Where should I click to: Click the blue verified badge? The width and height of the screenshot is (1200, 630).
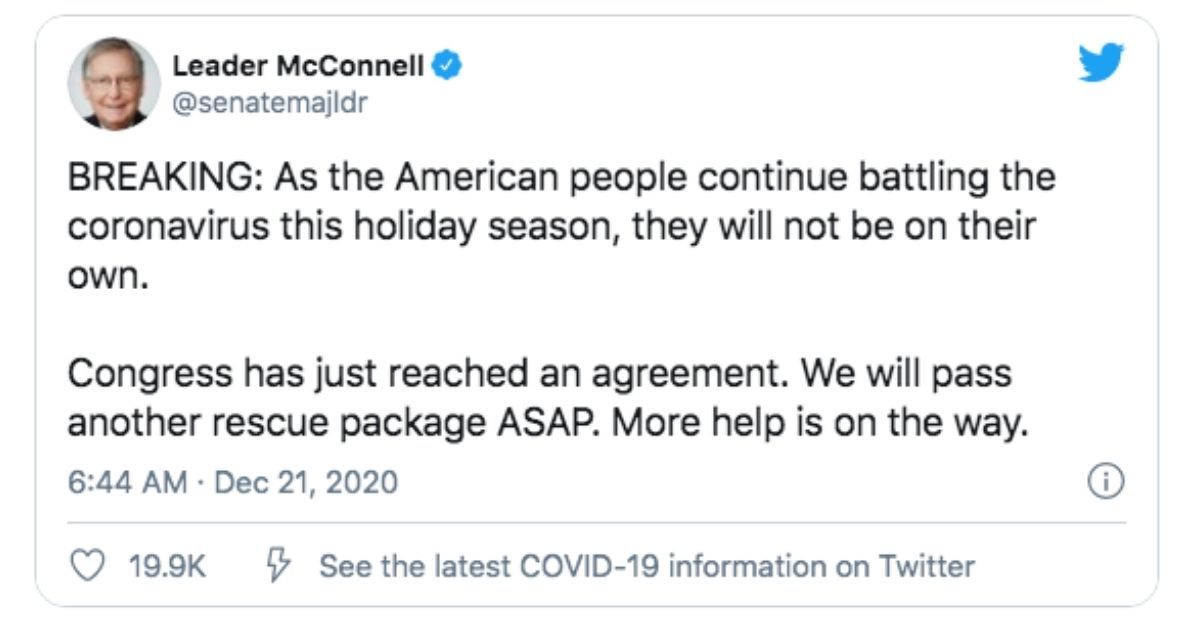pyautogui.click(x=447, y=67)
